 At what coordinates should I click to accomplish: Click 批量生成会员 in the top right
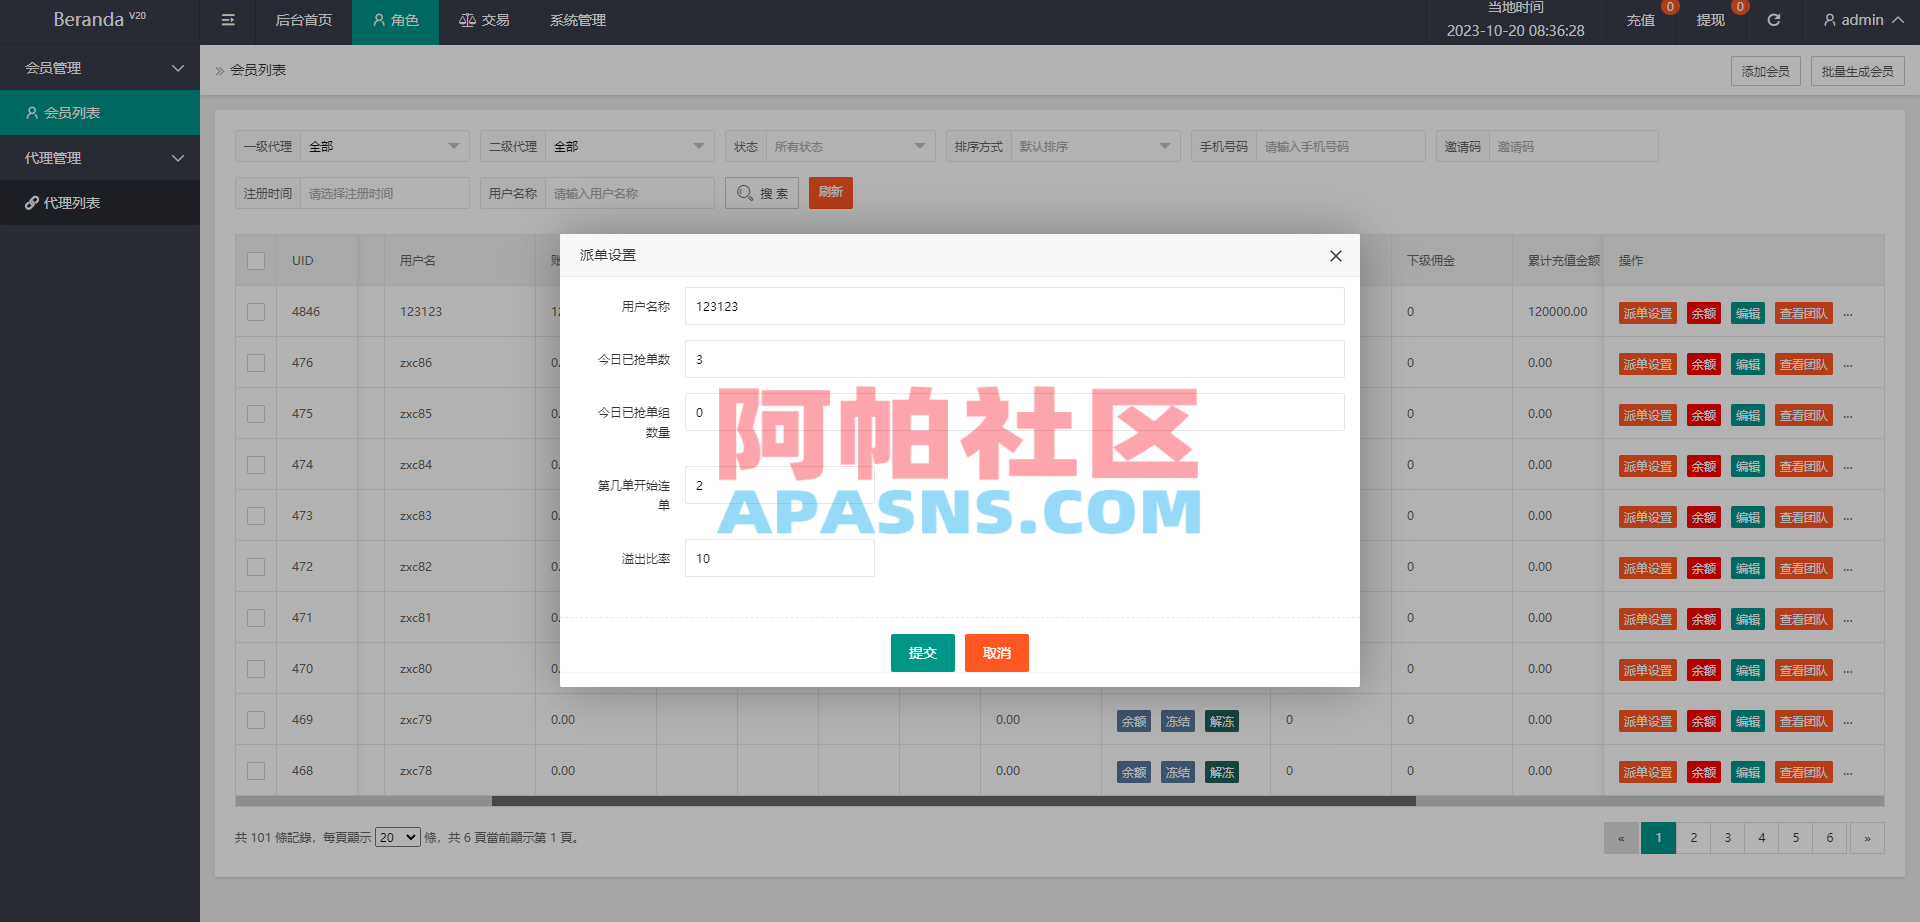pyautogui.click(x=1857, y=70)
